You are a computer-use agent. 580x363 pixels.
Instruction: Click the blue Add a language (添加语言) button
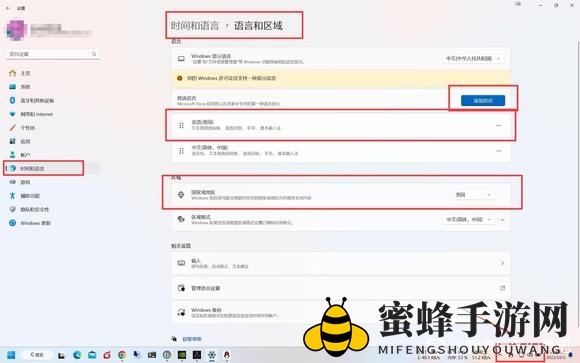[483, 100]
